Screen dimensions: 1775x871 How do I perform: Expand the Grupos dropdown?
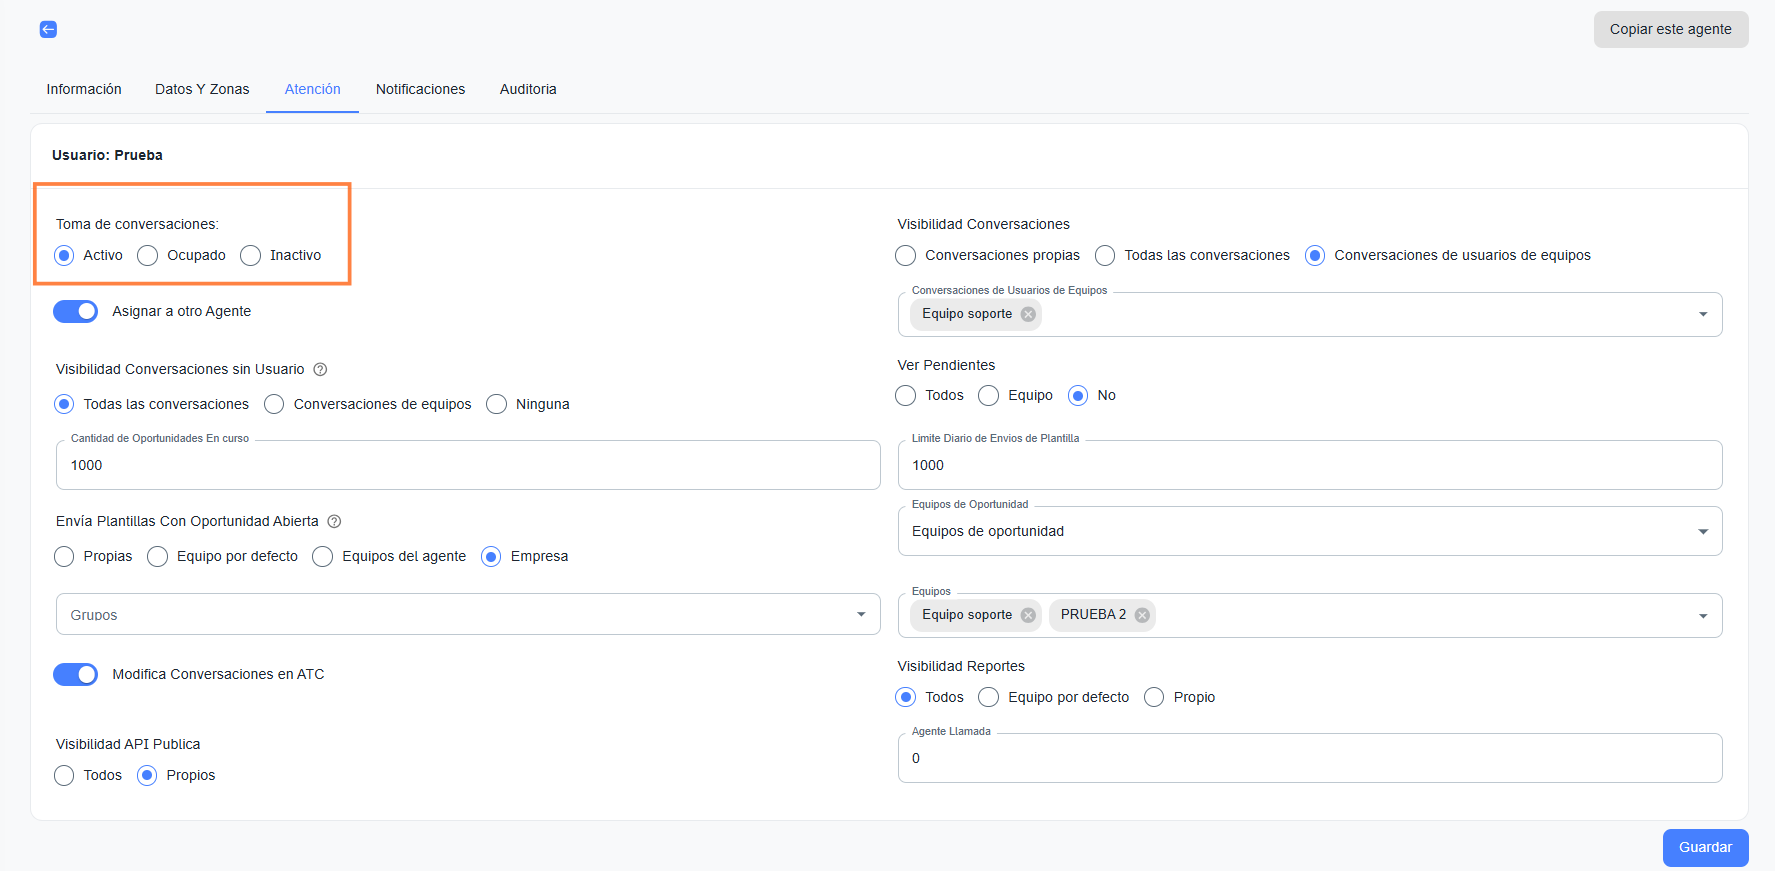tap(860, 615)
